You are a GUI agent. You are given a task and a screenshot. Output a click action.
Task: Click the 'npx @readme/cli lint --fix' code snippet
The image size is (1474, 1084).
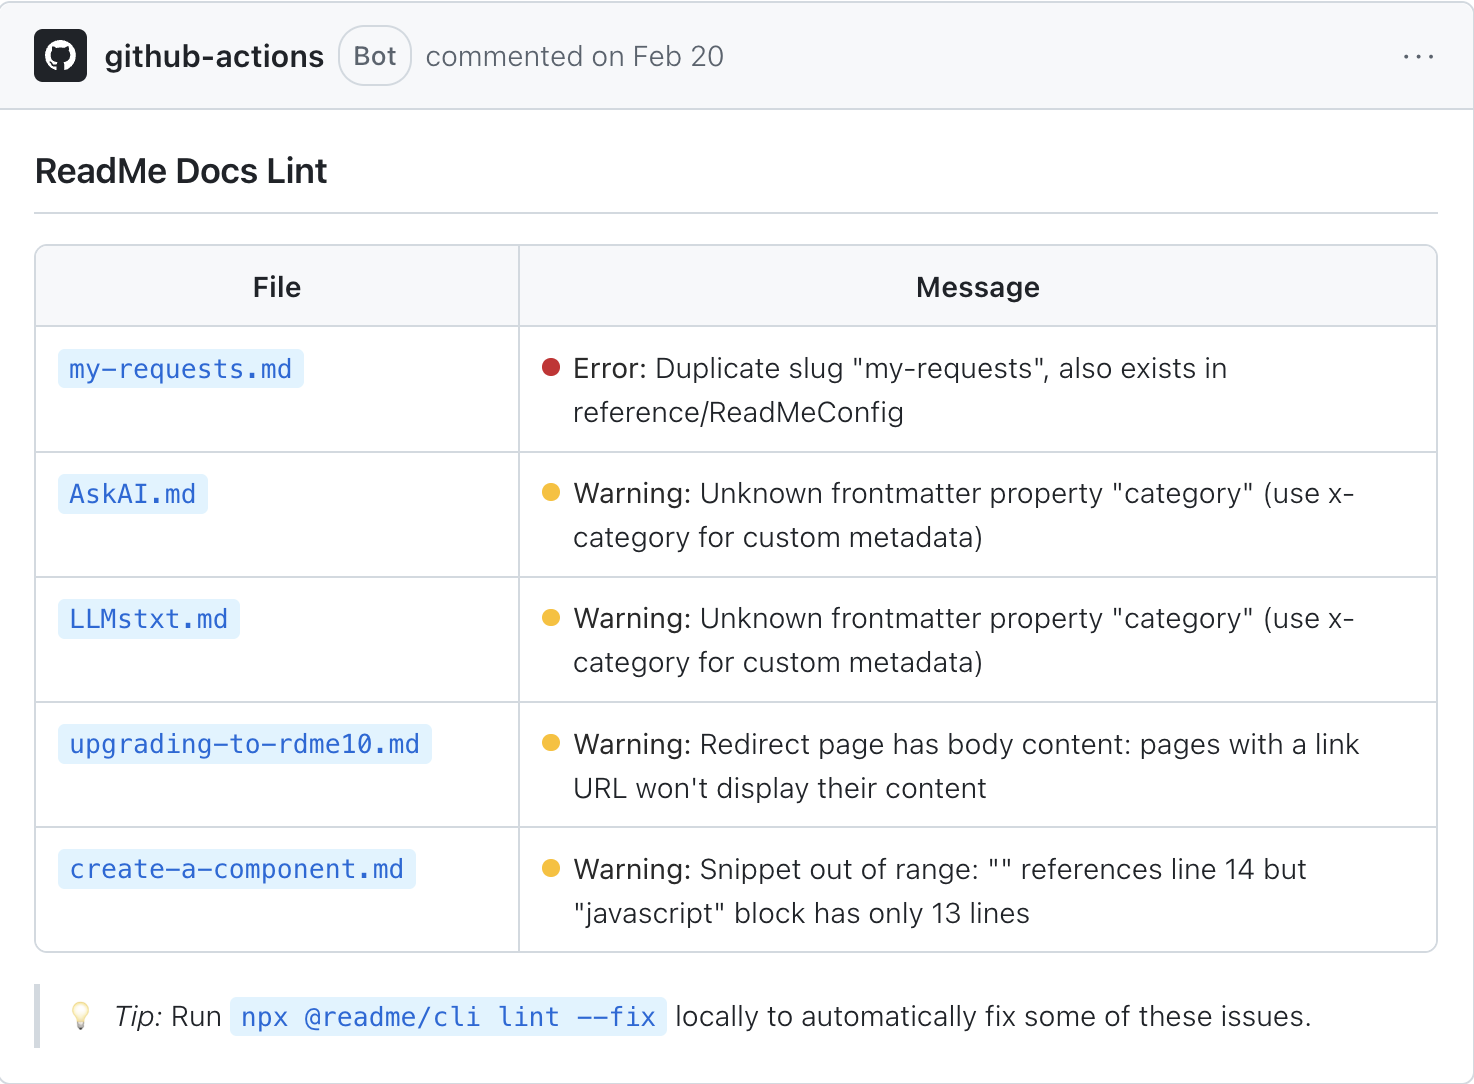click(x=448, y=1016)
